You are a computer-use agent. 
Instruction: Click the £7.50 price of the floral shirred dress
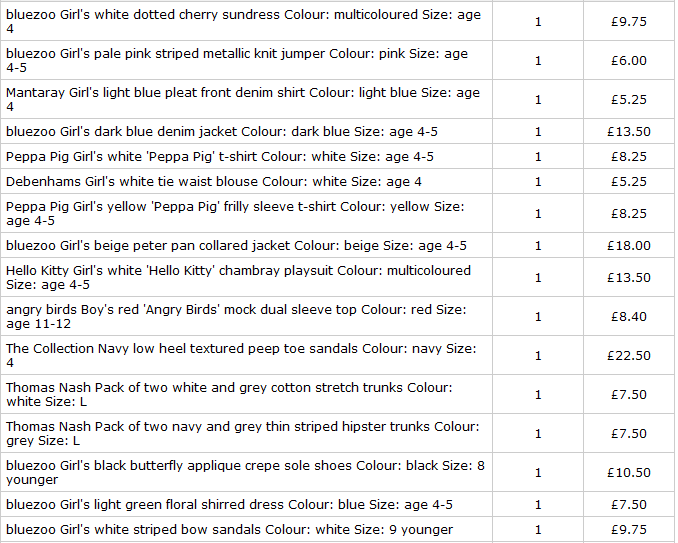coord(629,505)
